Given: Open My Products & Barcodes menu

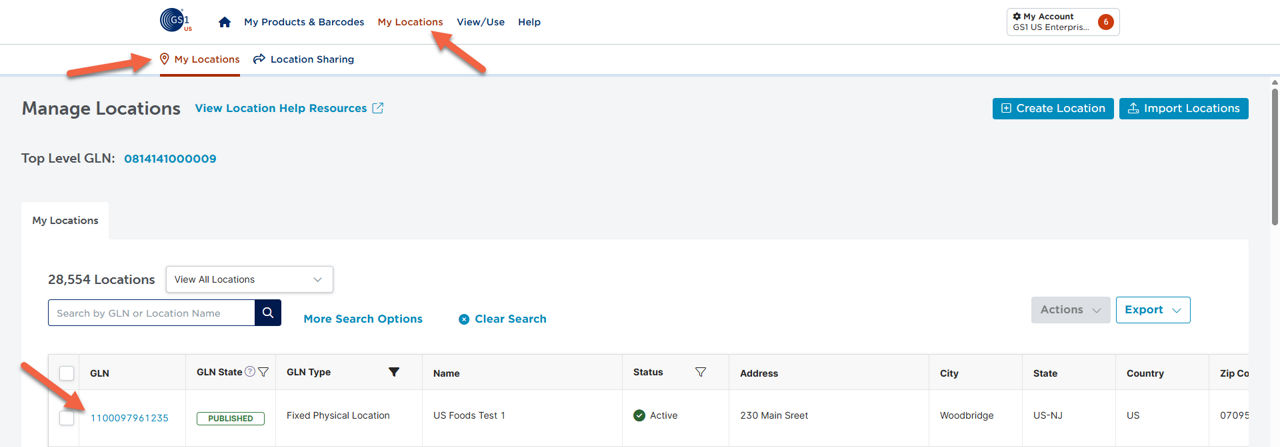Looking at the screenshot, I should pos(304,22).
